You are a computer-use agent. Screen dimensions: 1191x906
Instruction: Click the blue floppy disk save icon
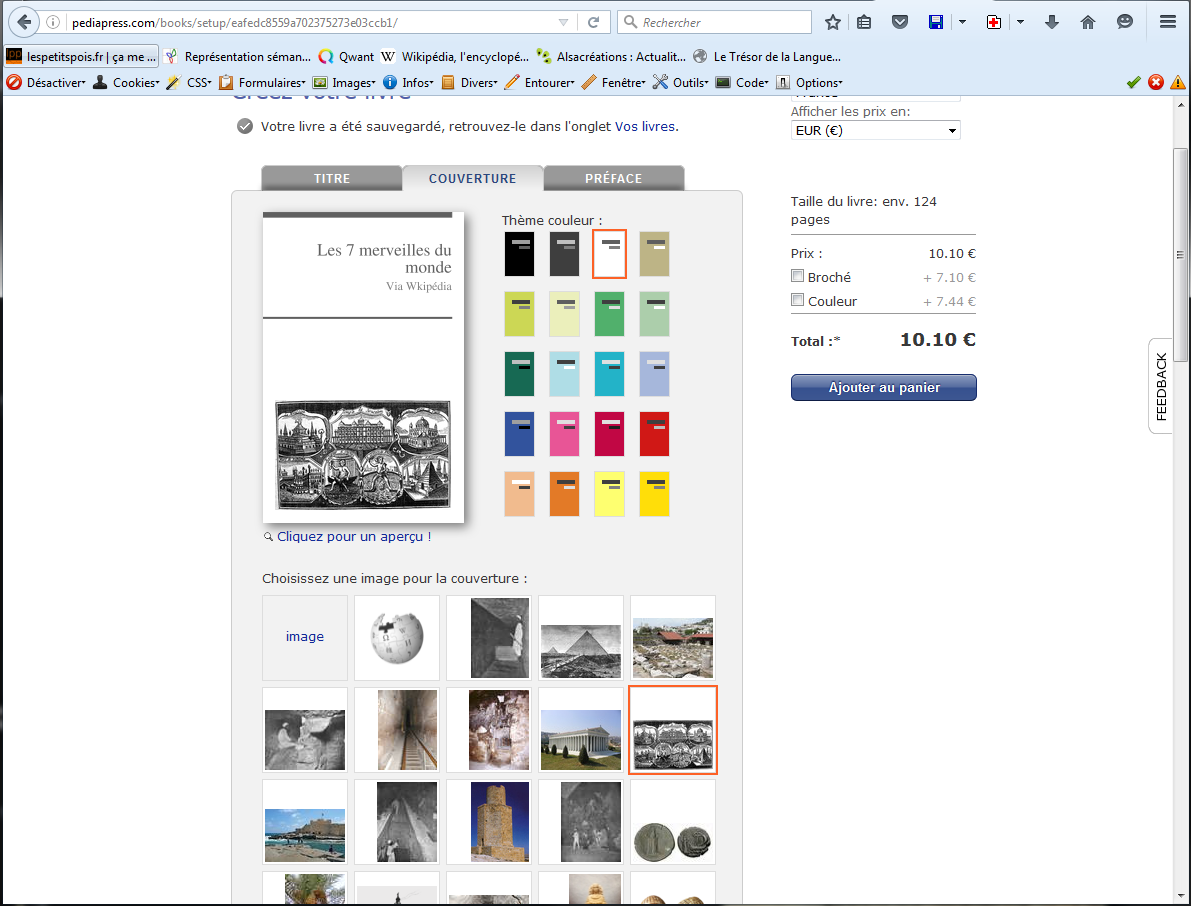(936, 22)
